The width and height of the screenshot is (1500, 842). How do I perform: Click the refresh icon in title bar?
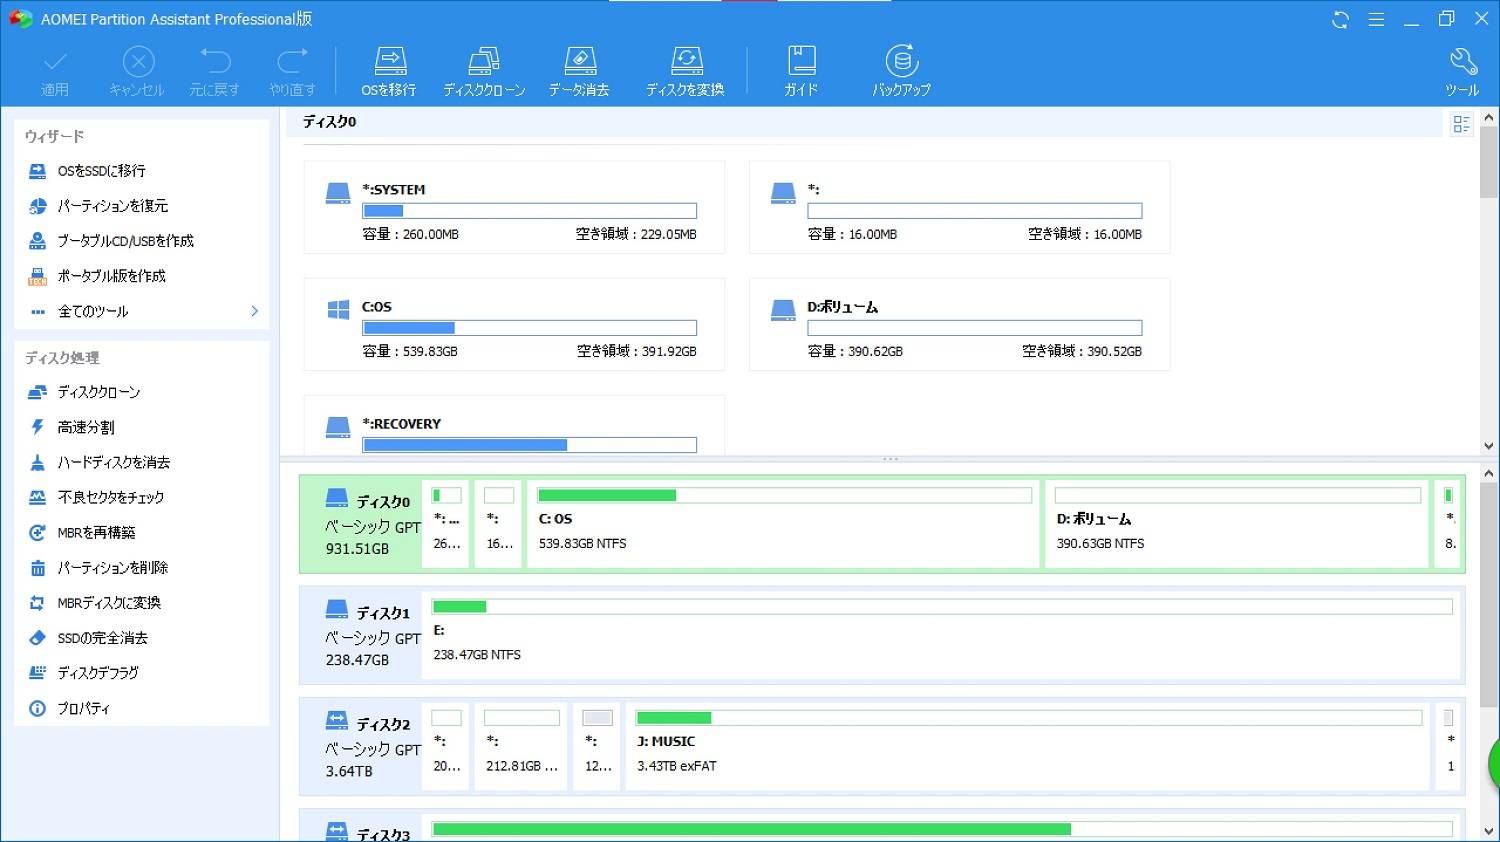[x=1340, y=20]
